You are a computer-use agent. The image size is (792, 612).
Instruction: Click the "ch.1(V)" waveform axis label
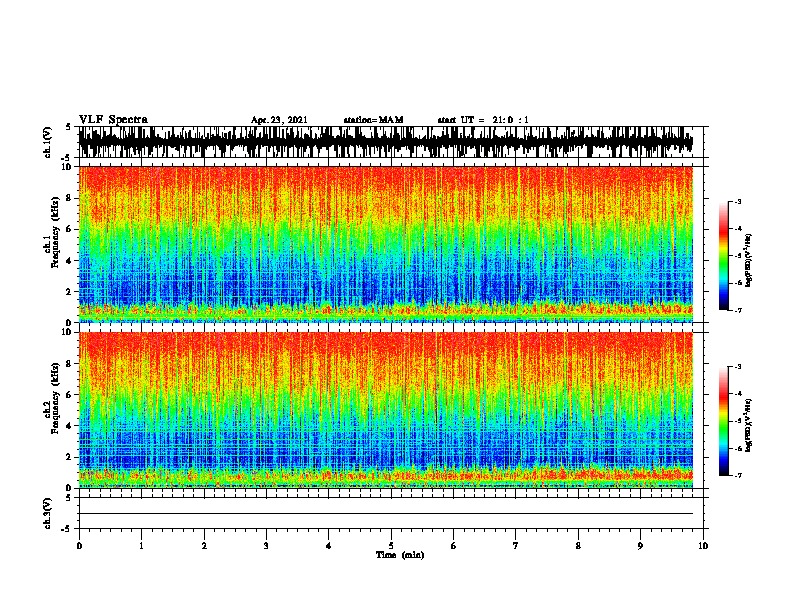click(48, 142)
